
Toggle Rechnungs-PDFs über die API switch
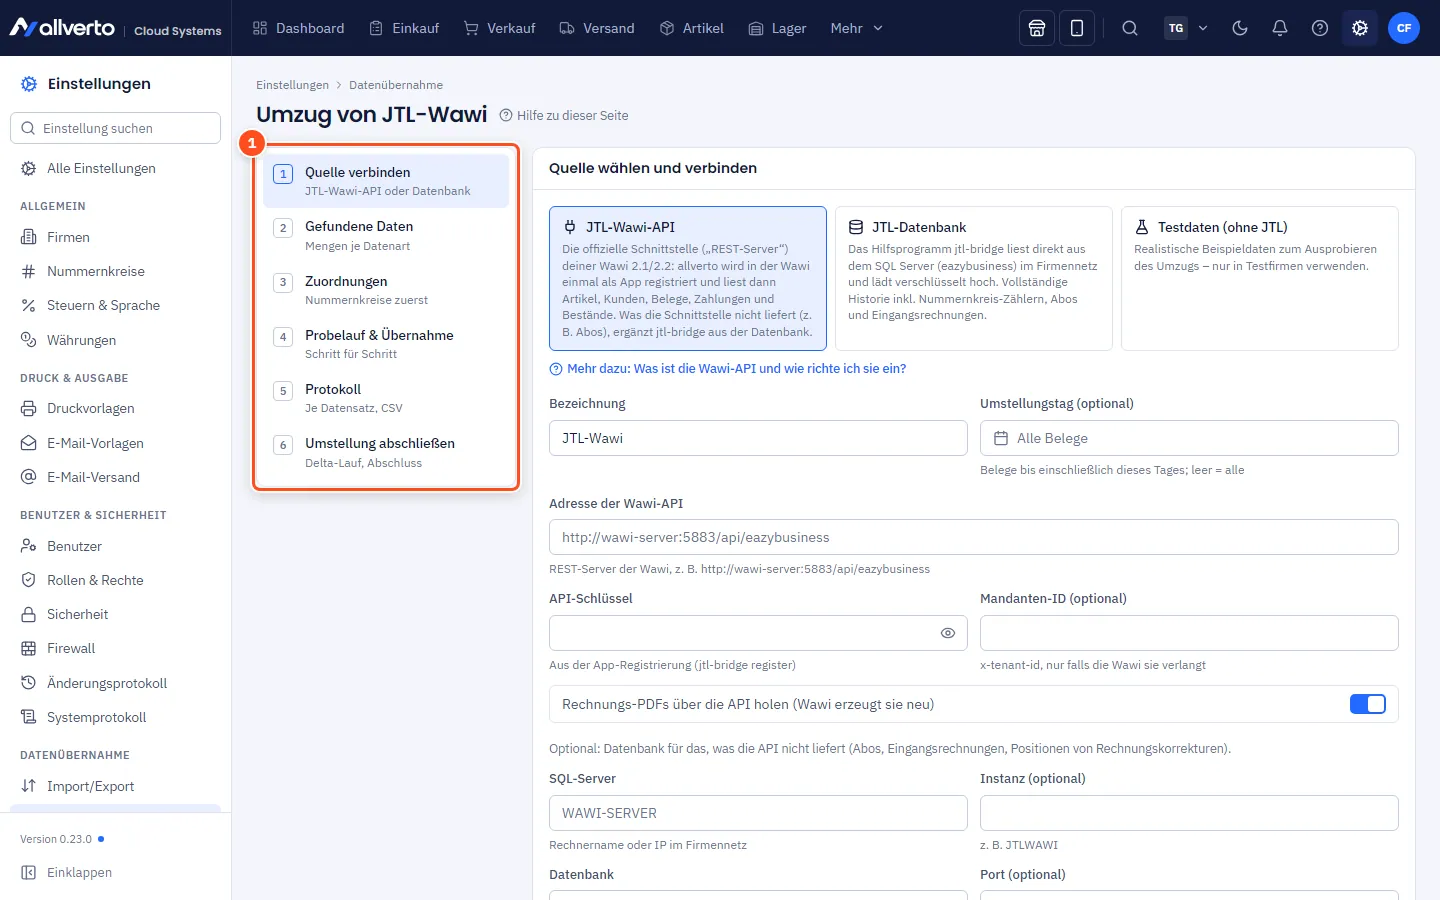1368,704
